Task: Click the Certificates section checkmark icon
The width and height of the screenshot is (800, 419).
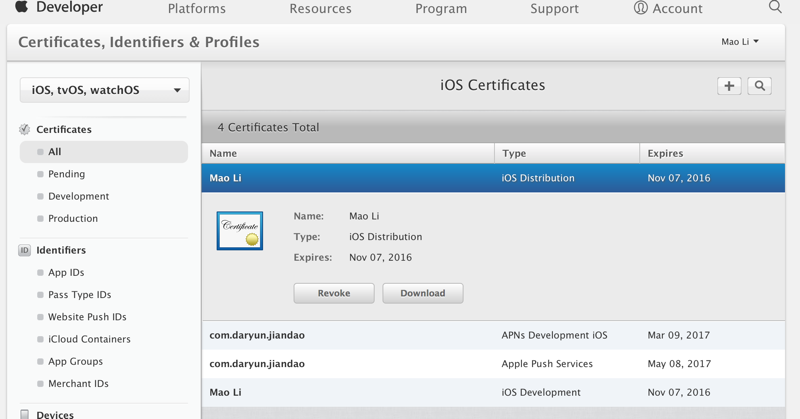Action: (25, 129)
